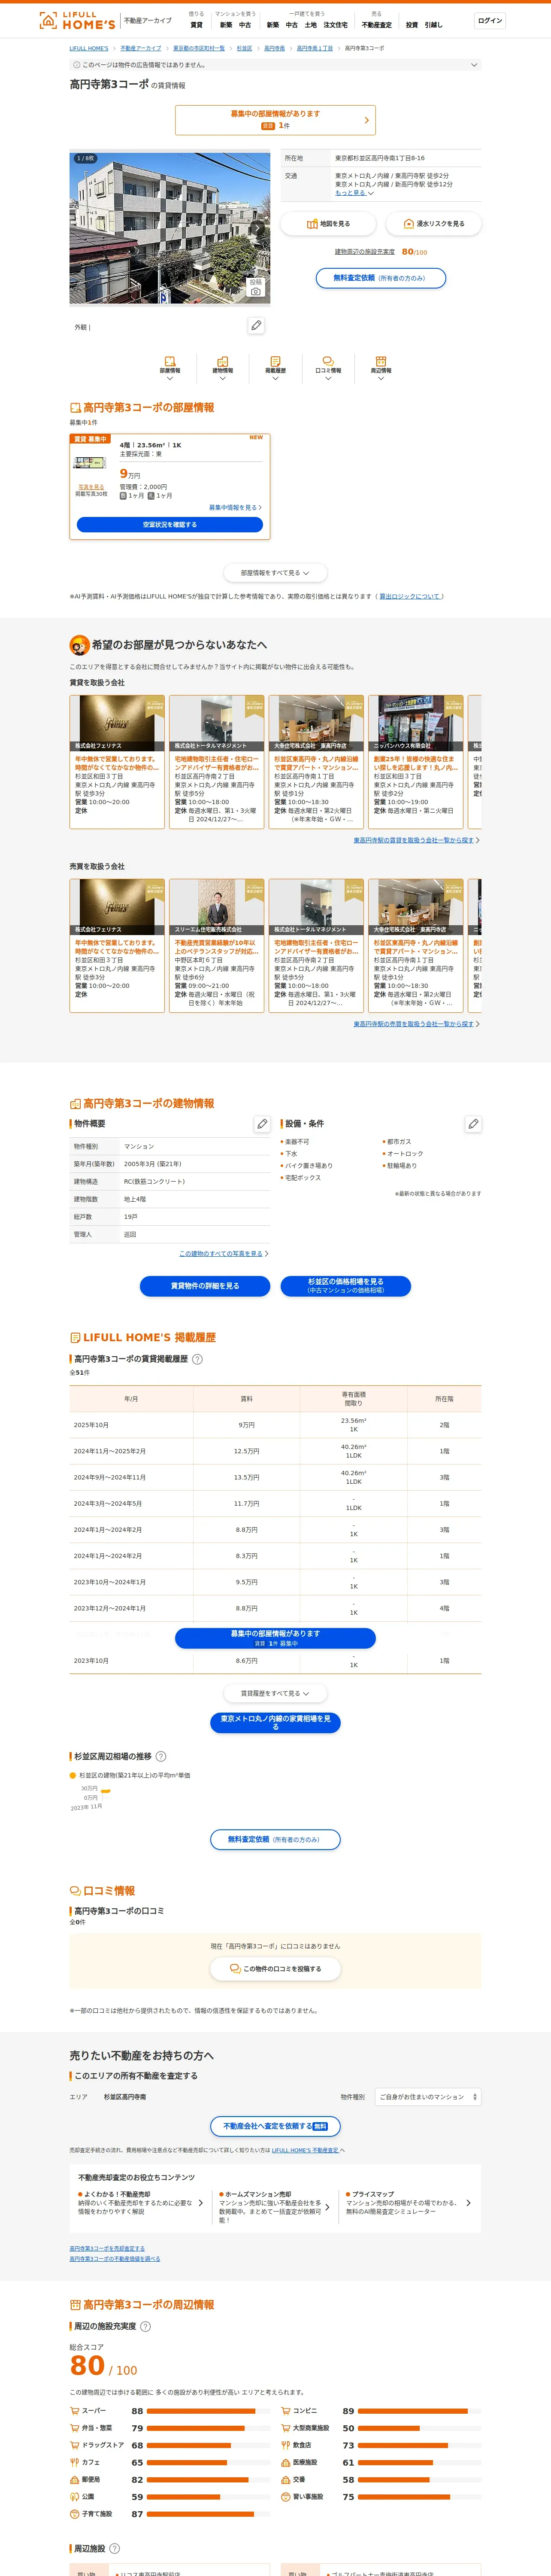This screenshot has width=551, height=2576.
Task: Select 引越し in top navigation
Action: click(433, 25)
